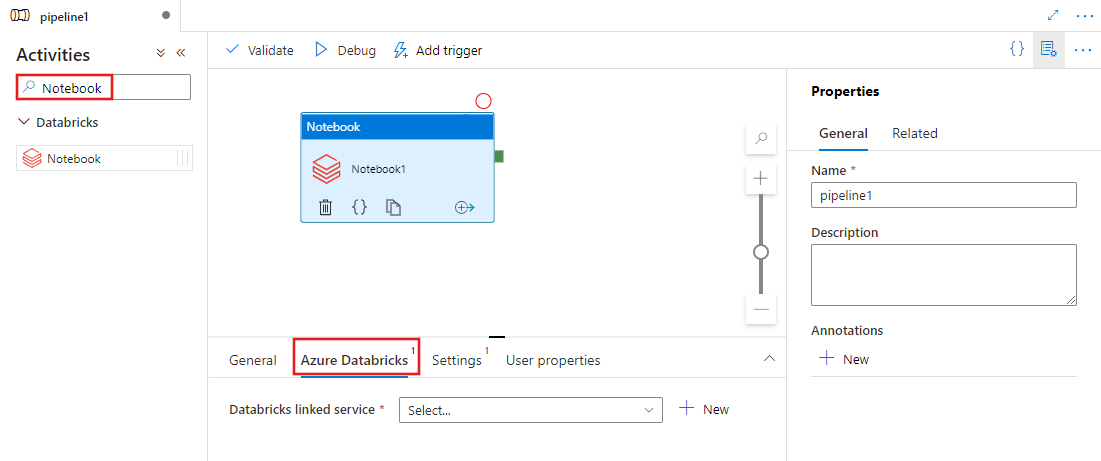Collapse the activity settings panel
This screenshot has width=1101, height=461.
[769, 359]
